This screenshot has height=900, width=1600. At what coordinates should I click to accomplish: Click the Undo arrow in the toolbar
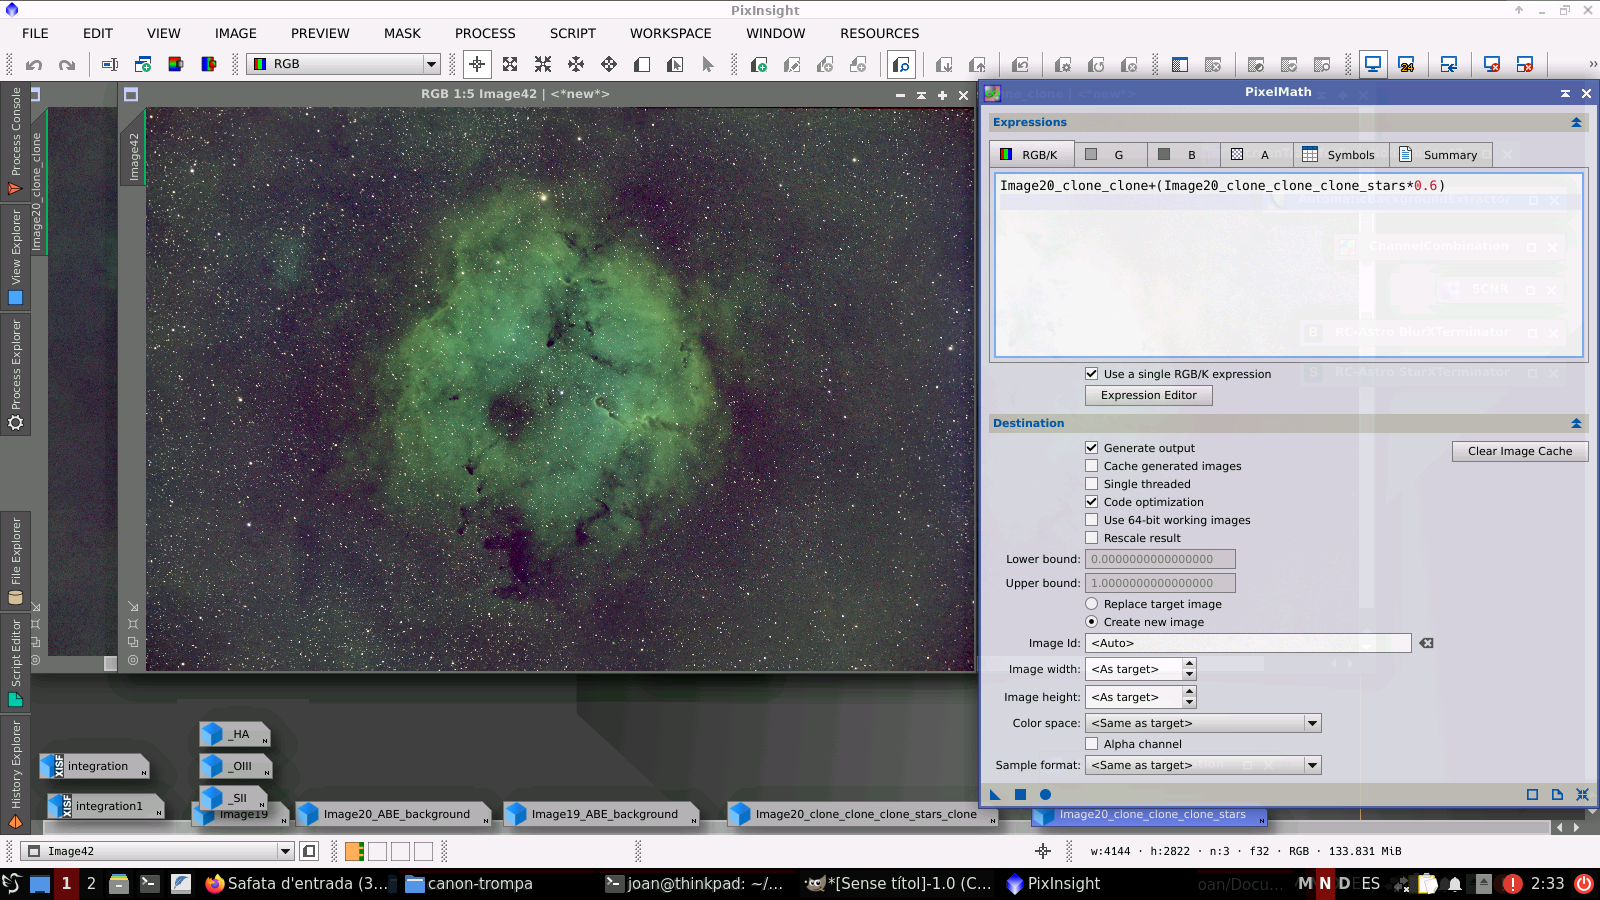34,65
